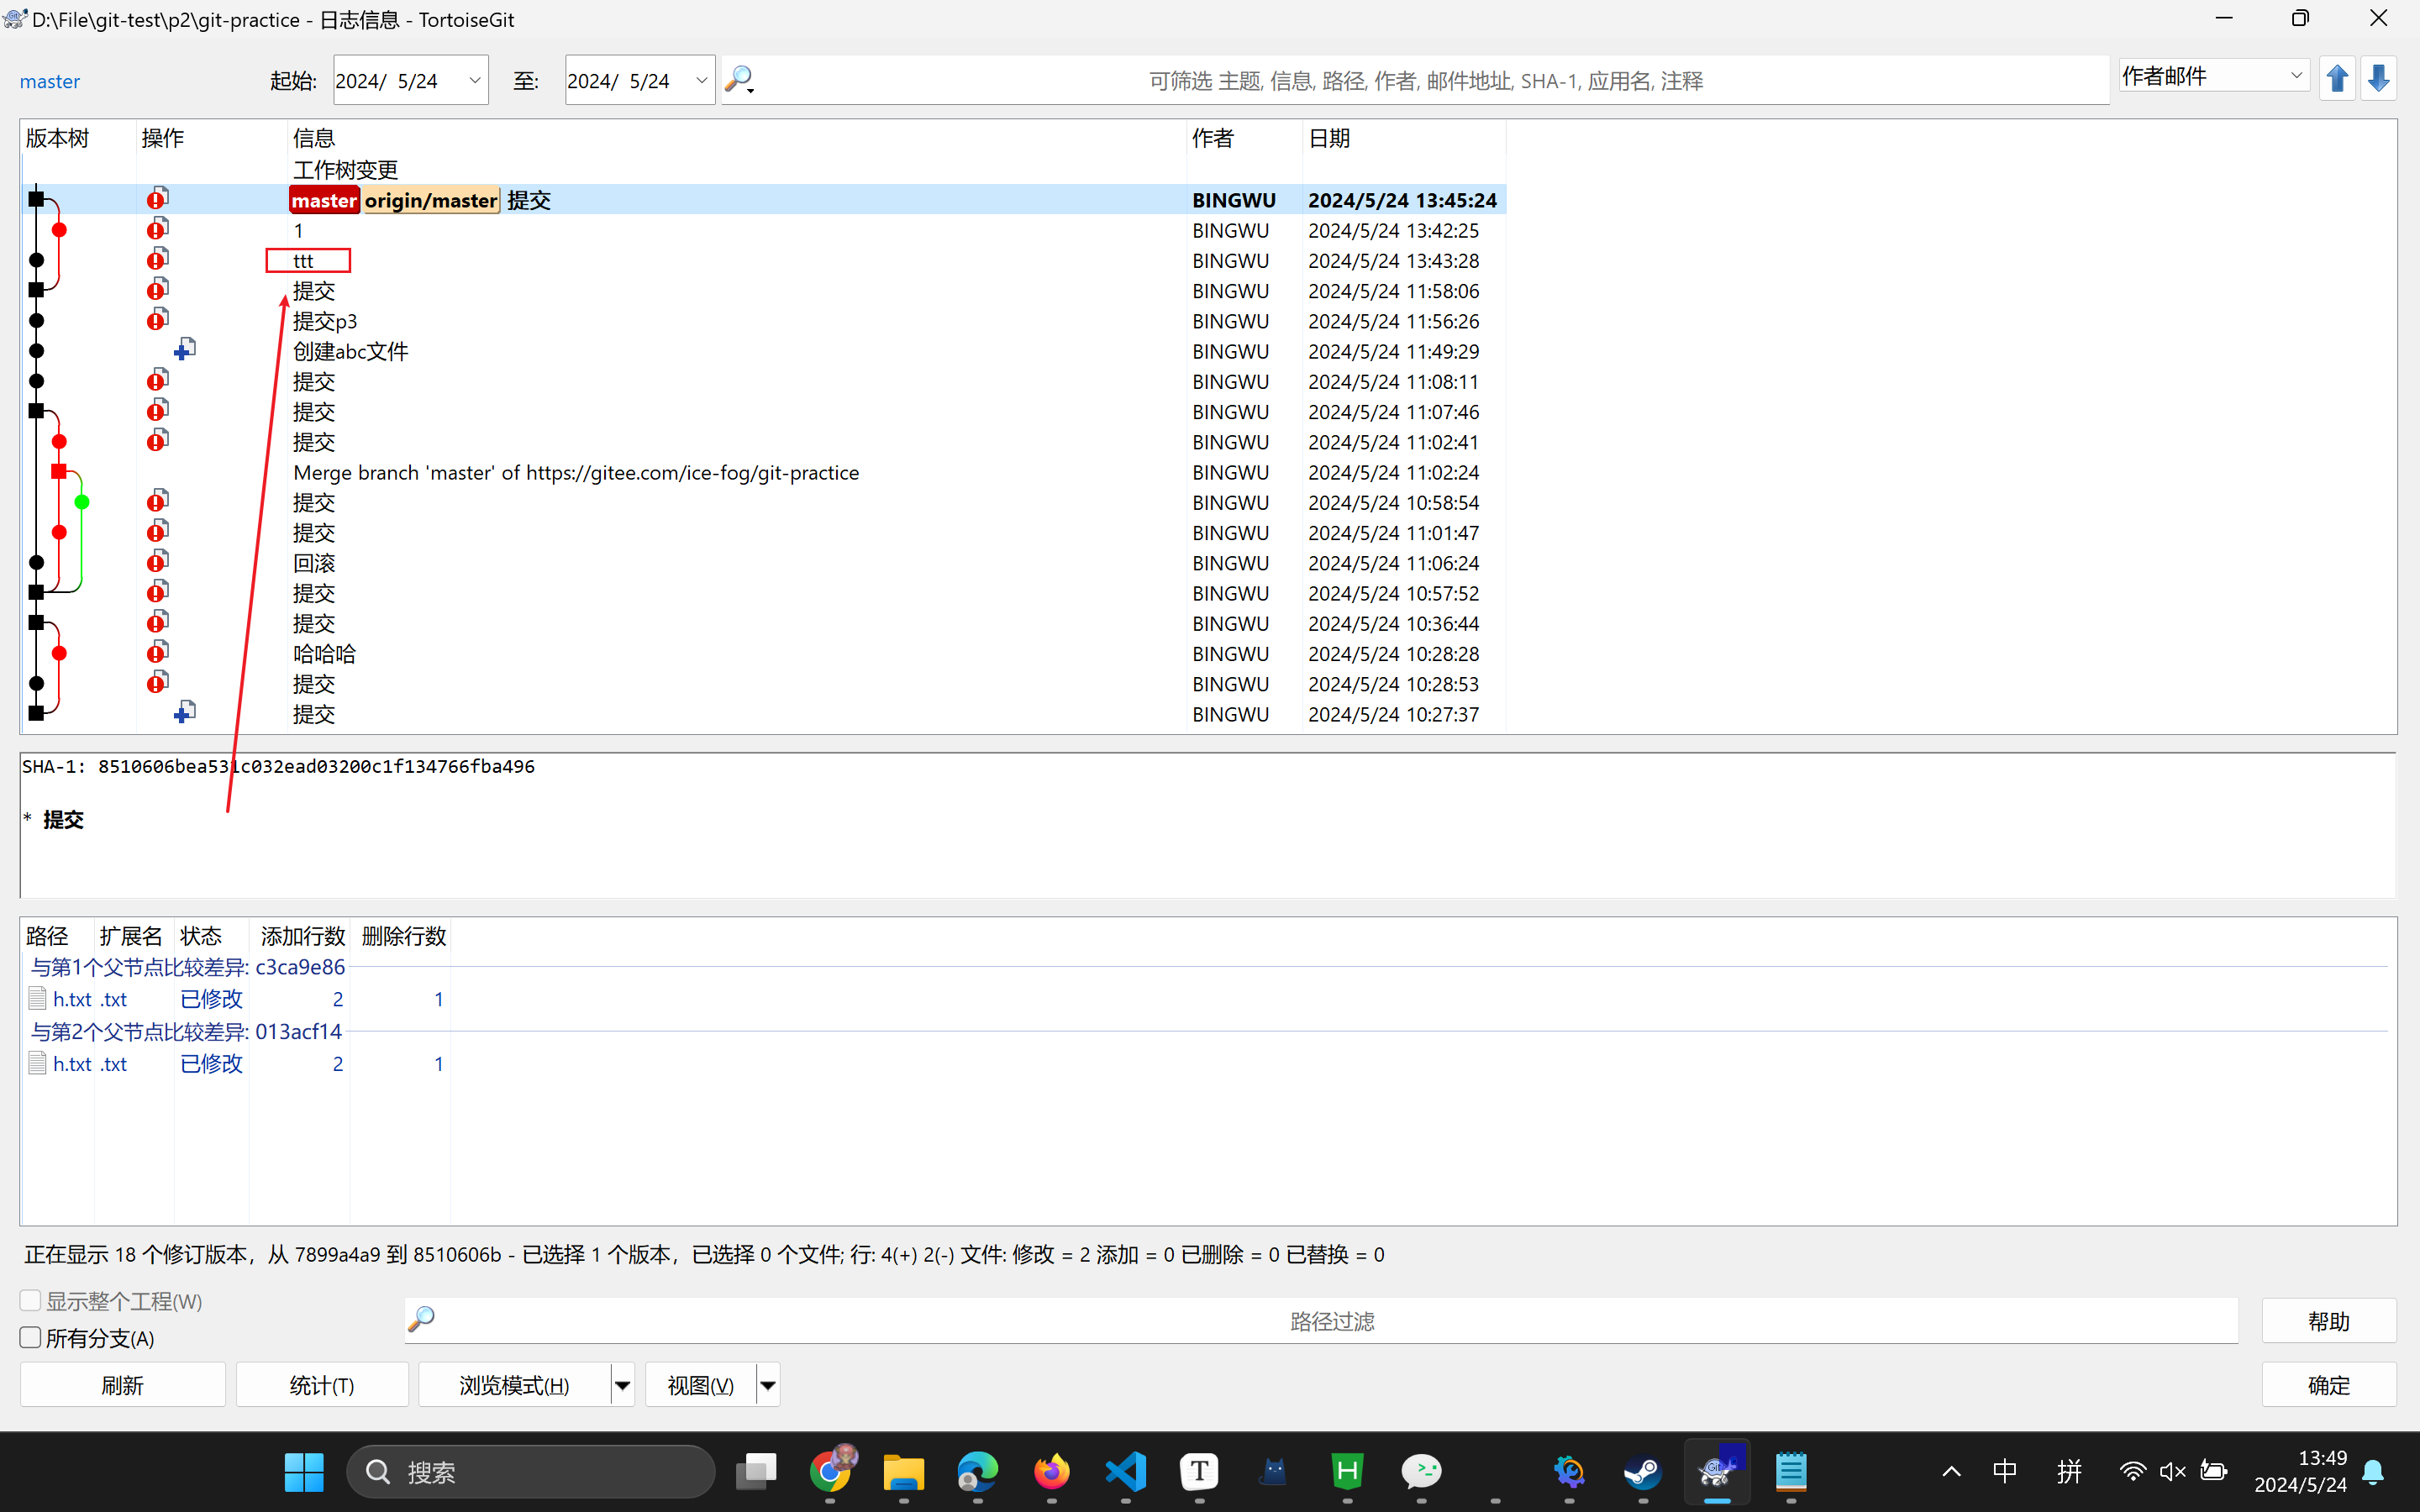Open the 视图 dropdown arrow

(768, 1385)
